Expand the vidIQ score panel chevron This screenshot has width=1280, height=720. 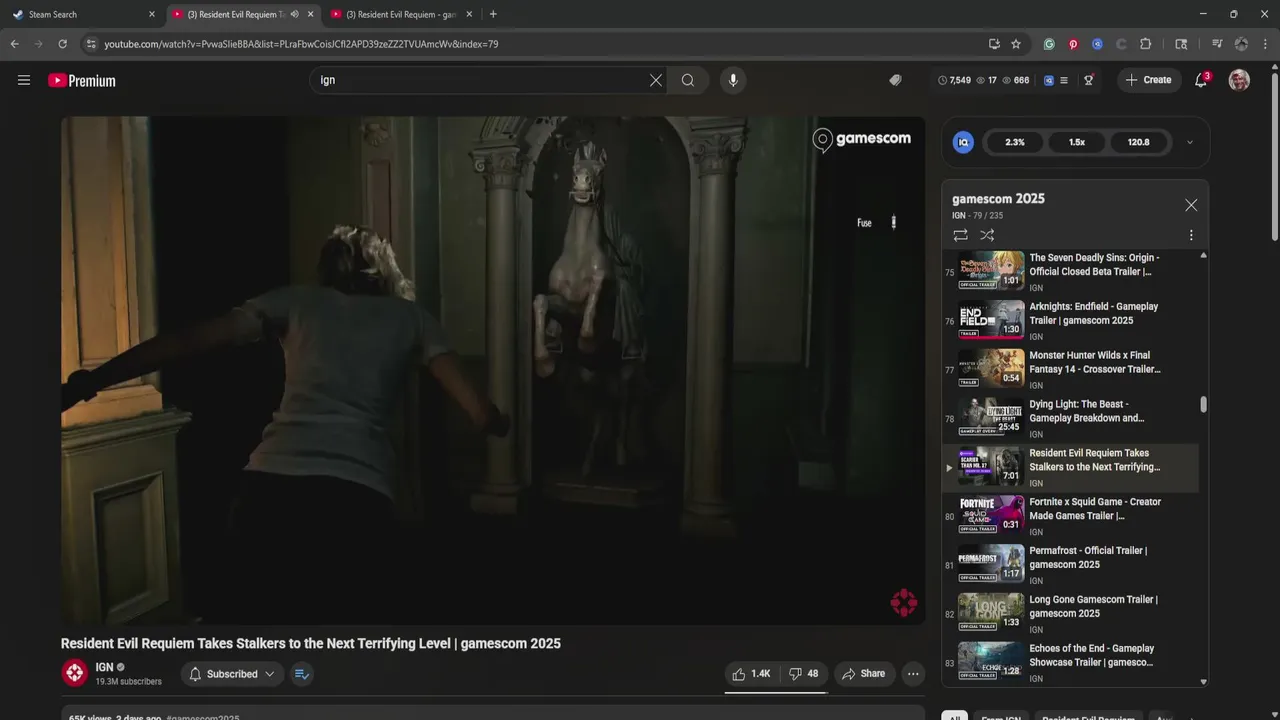(x=1189, y=142)
